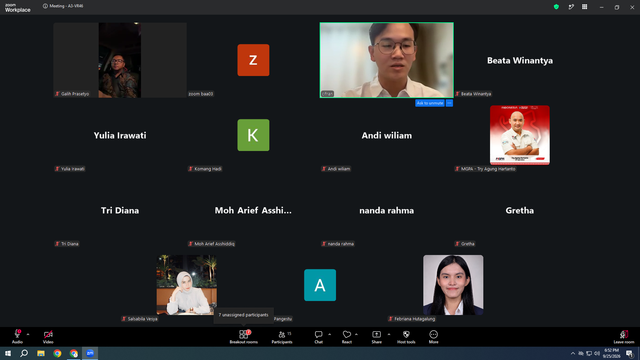Click the Febriana Hutagalung name label
This screenshot has width=640, height=360.
[412, 319]
